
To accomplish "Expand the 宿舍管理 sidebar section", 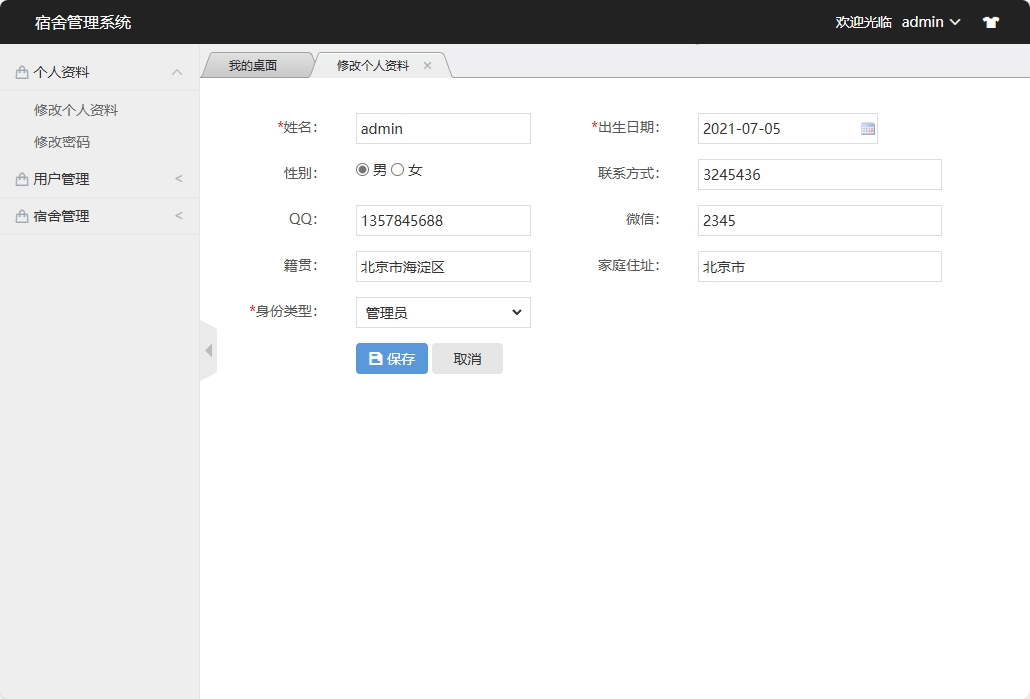I will (x=177, y=215).
